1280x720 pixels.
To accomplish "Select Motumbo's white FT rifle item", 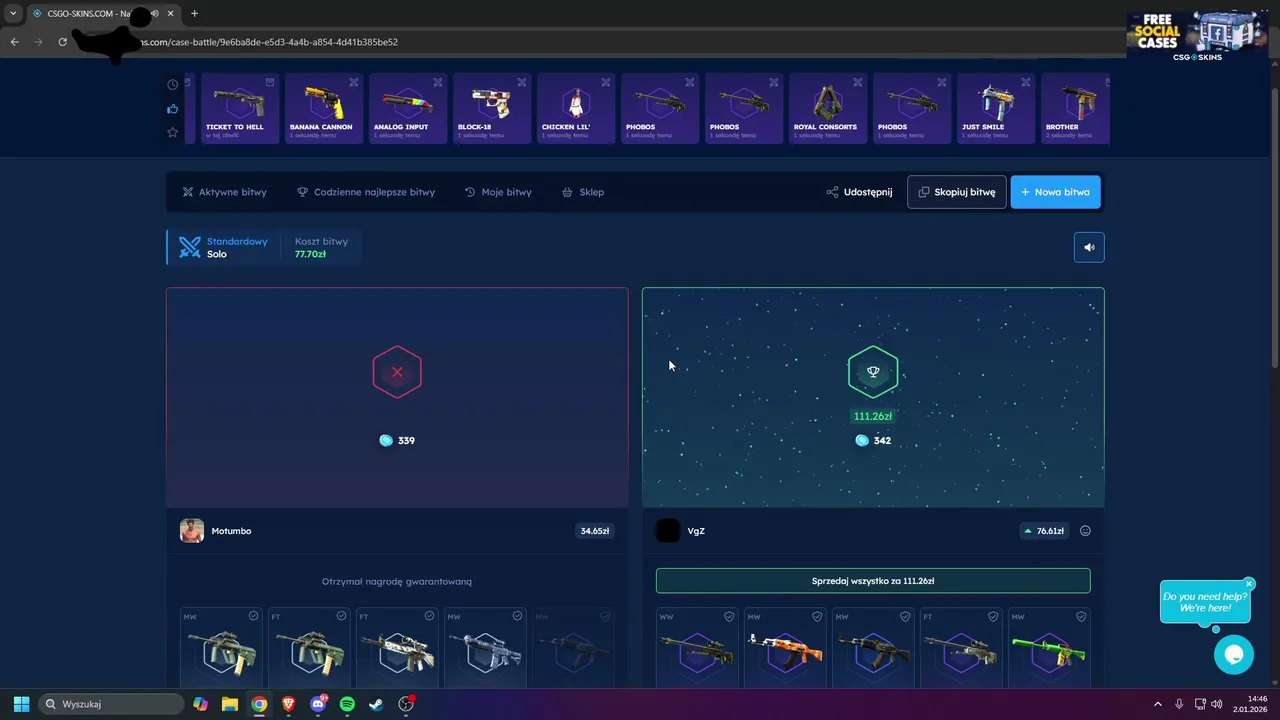I will (397, 648).
